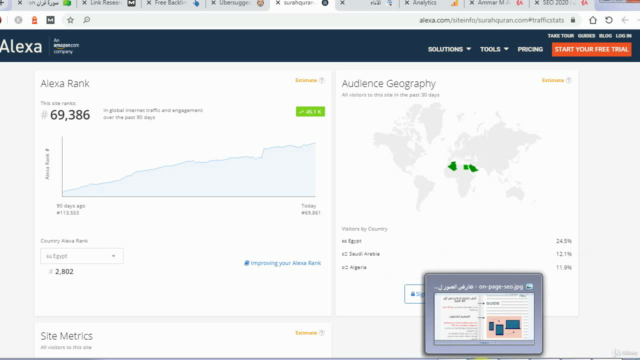The image size is (640, 360).
Task: Click the Take Tour link
Action: click(x=560, y=36)
